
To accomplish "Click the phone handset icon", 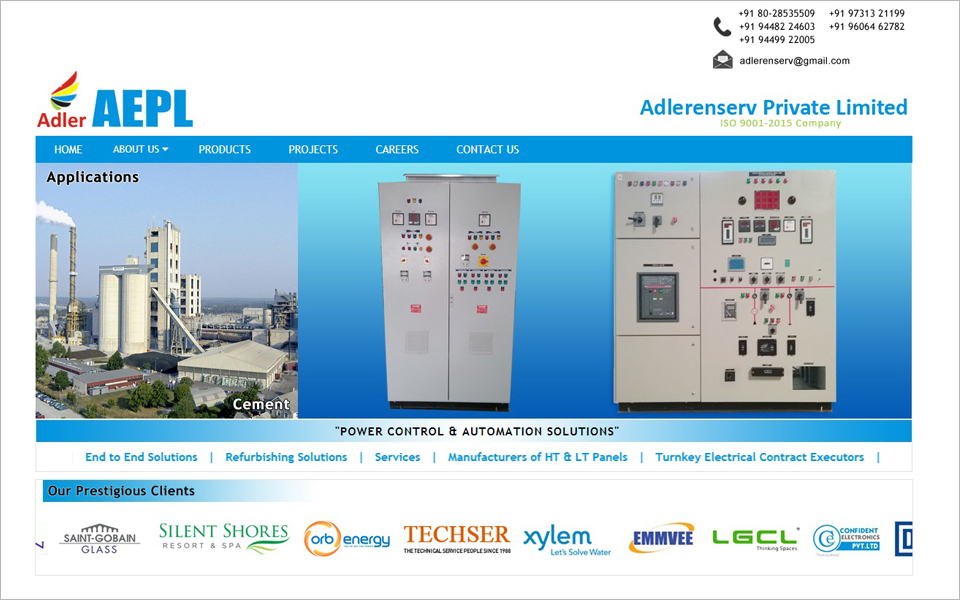I will coord(722,27).
